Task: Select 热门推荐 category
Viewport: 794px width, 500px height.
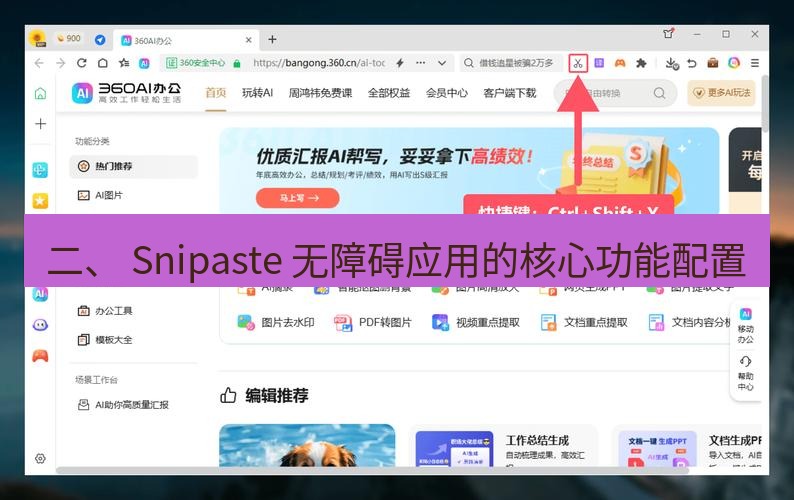Action: coord(133,166)
